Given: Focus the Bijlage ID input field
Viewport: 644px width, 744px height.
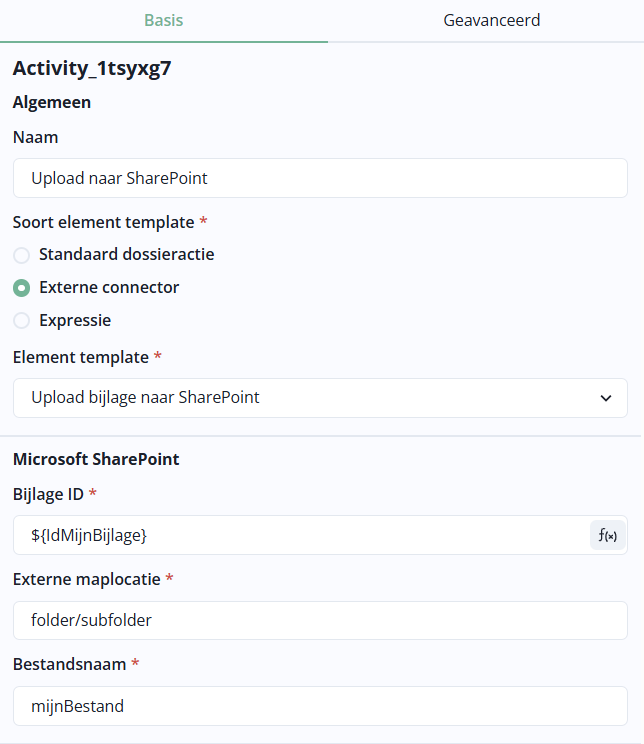Looking at the screenshot, I should tap(300, 535).
